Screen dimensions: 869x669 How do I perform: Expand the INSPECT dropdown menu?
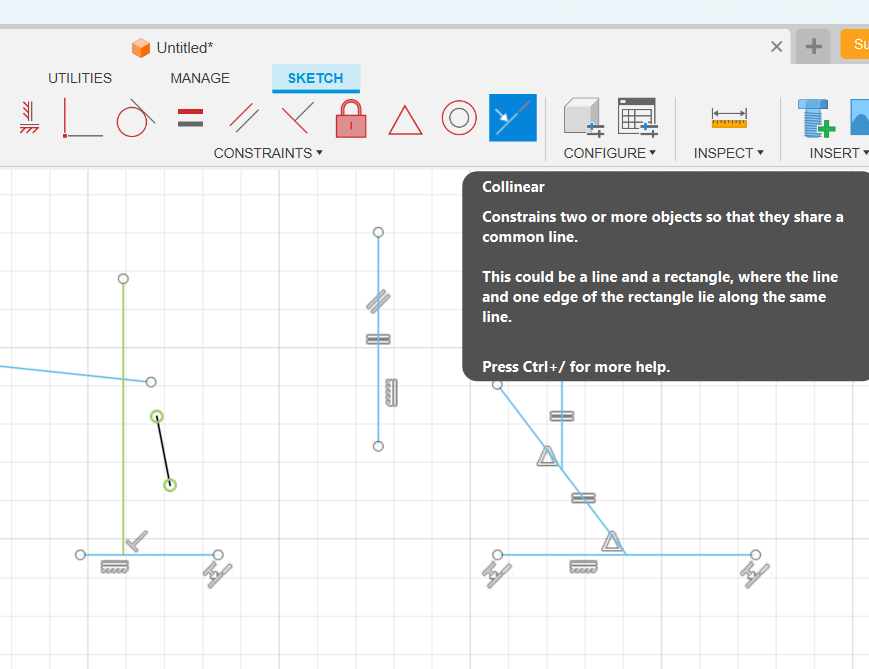click(729, 153)
